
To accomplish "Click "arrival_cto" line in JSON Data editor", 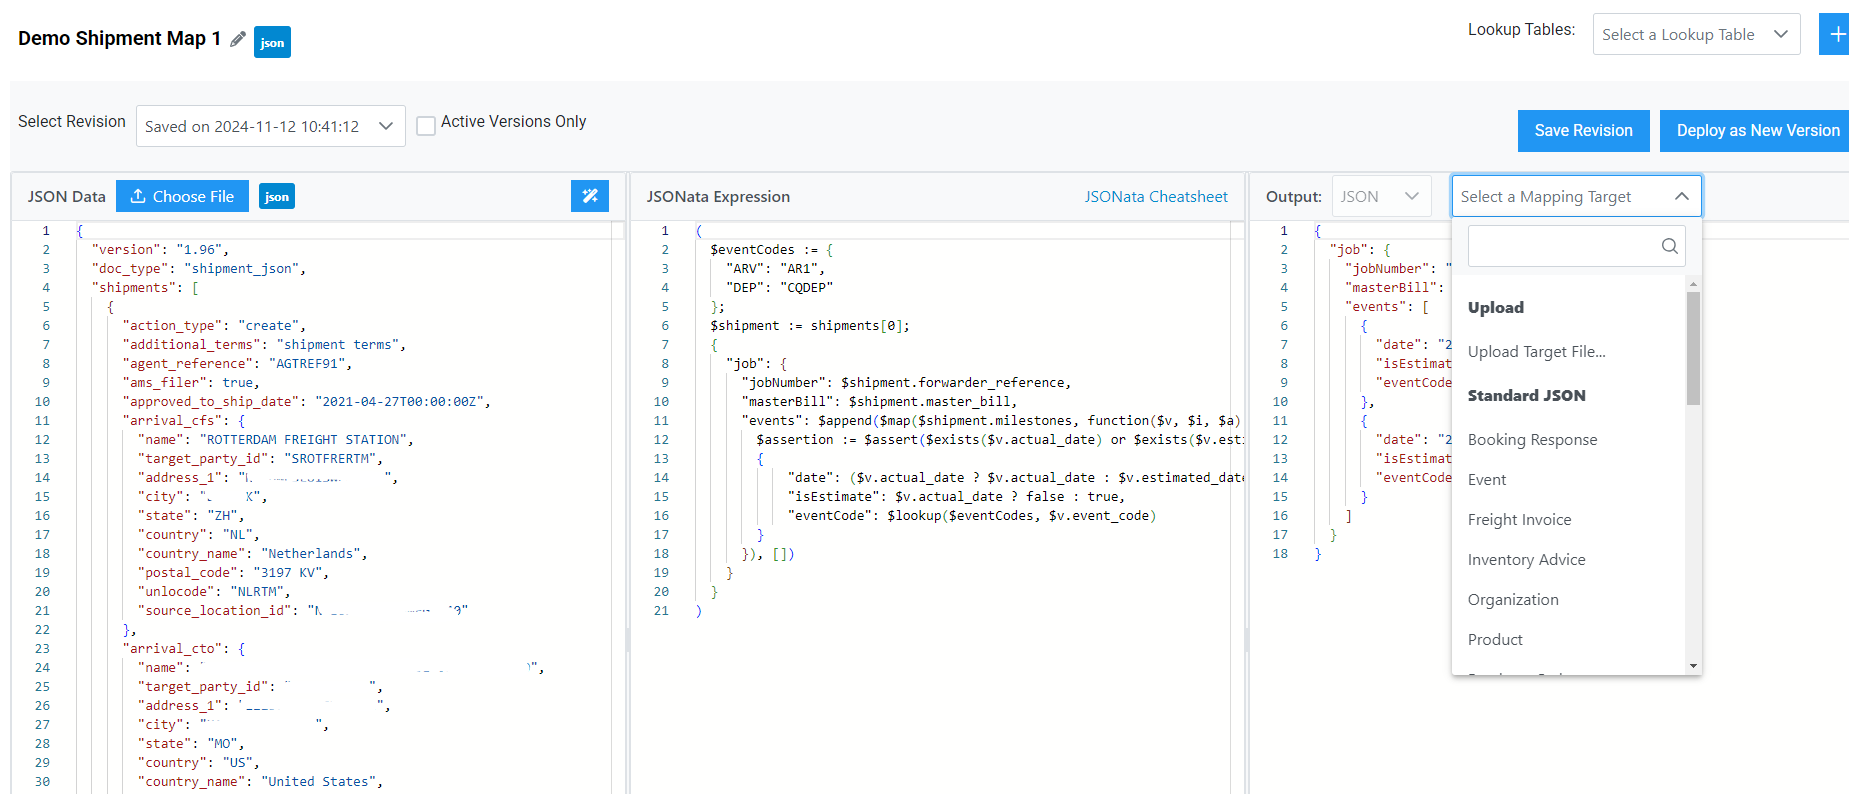I will click(183, 649).
